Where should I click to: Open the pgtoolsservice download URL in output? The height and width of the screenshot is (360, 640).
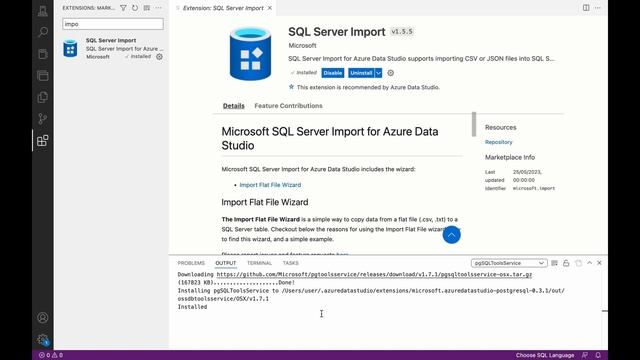coord(374,274)
